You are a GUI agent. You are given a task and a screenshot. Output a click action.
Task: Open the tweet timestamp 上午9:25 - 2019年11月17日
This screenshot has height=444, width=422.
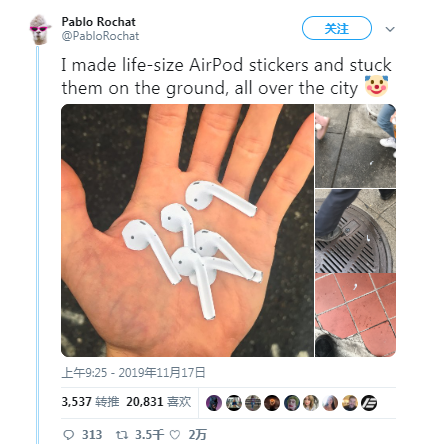(x=133, y=373)
